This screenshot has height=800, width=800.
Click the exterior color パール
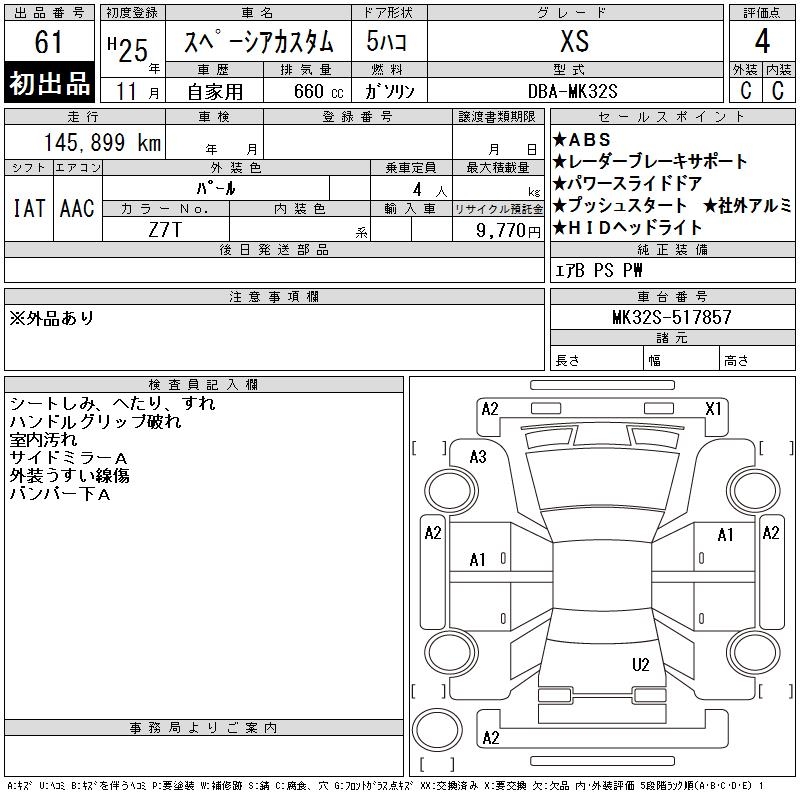[216, 189]
